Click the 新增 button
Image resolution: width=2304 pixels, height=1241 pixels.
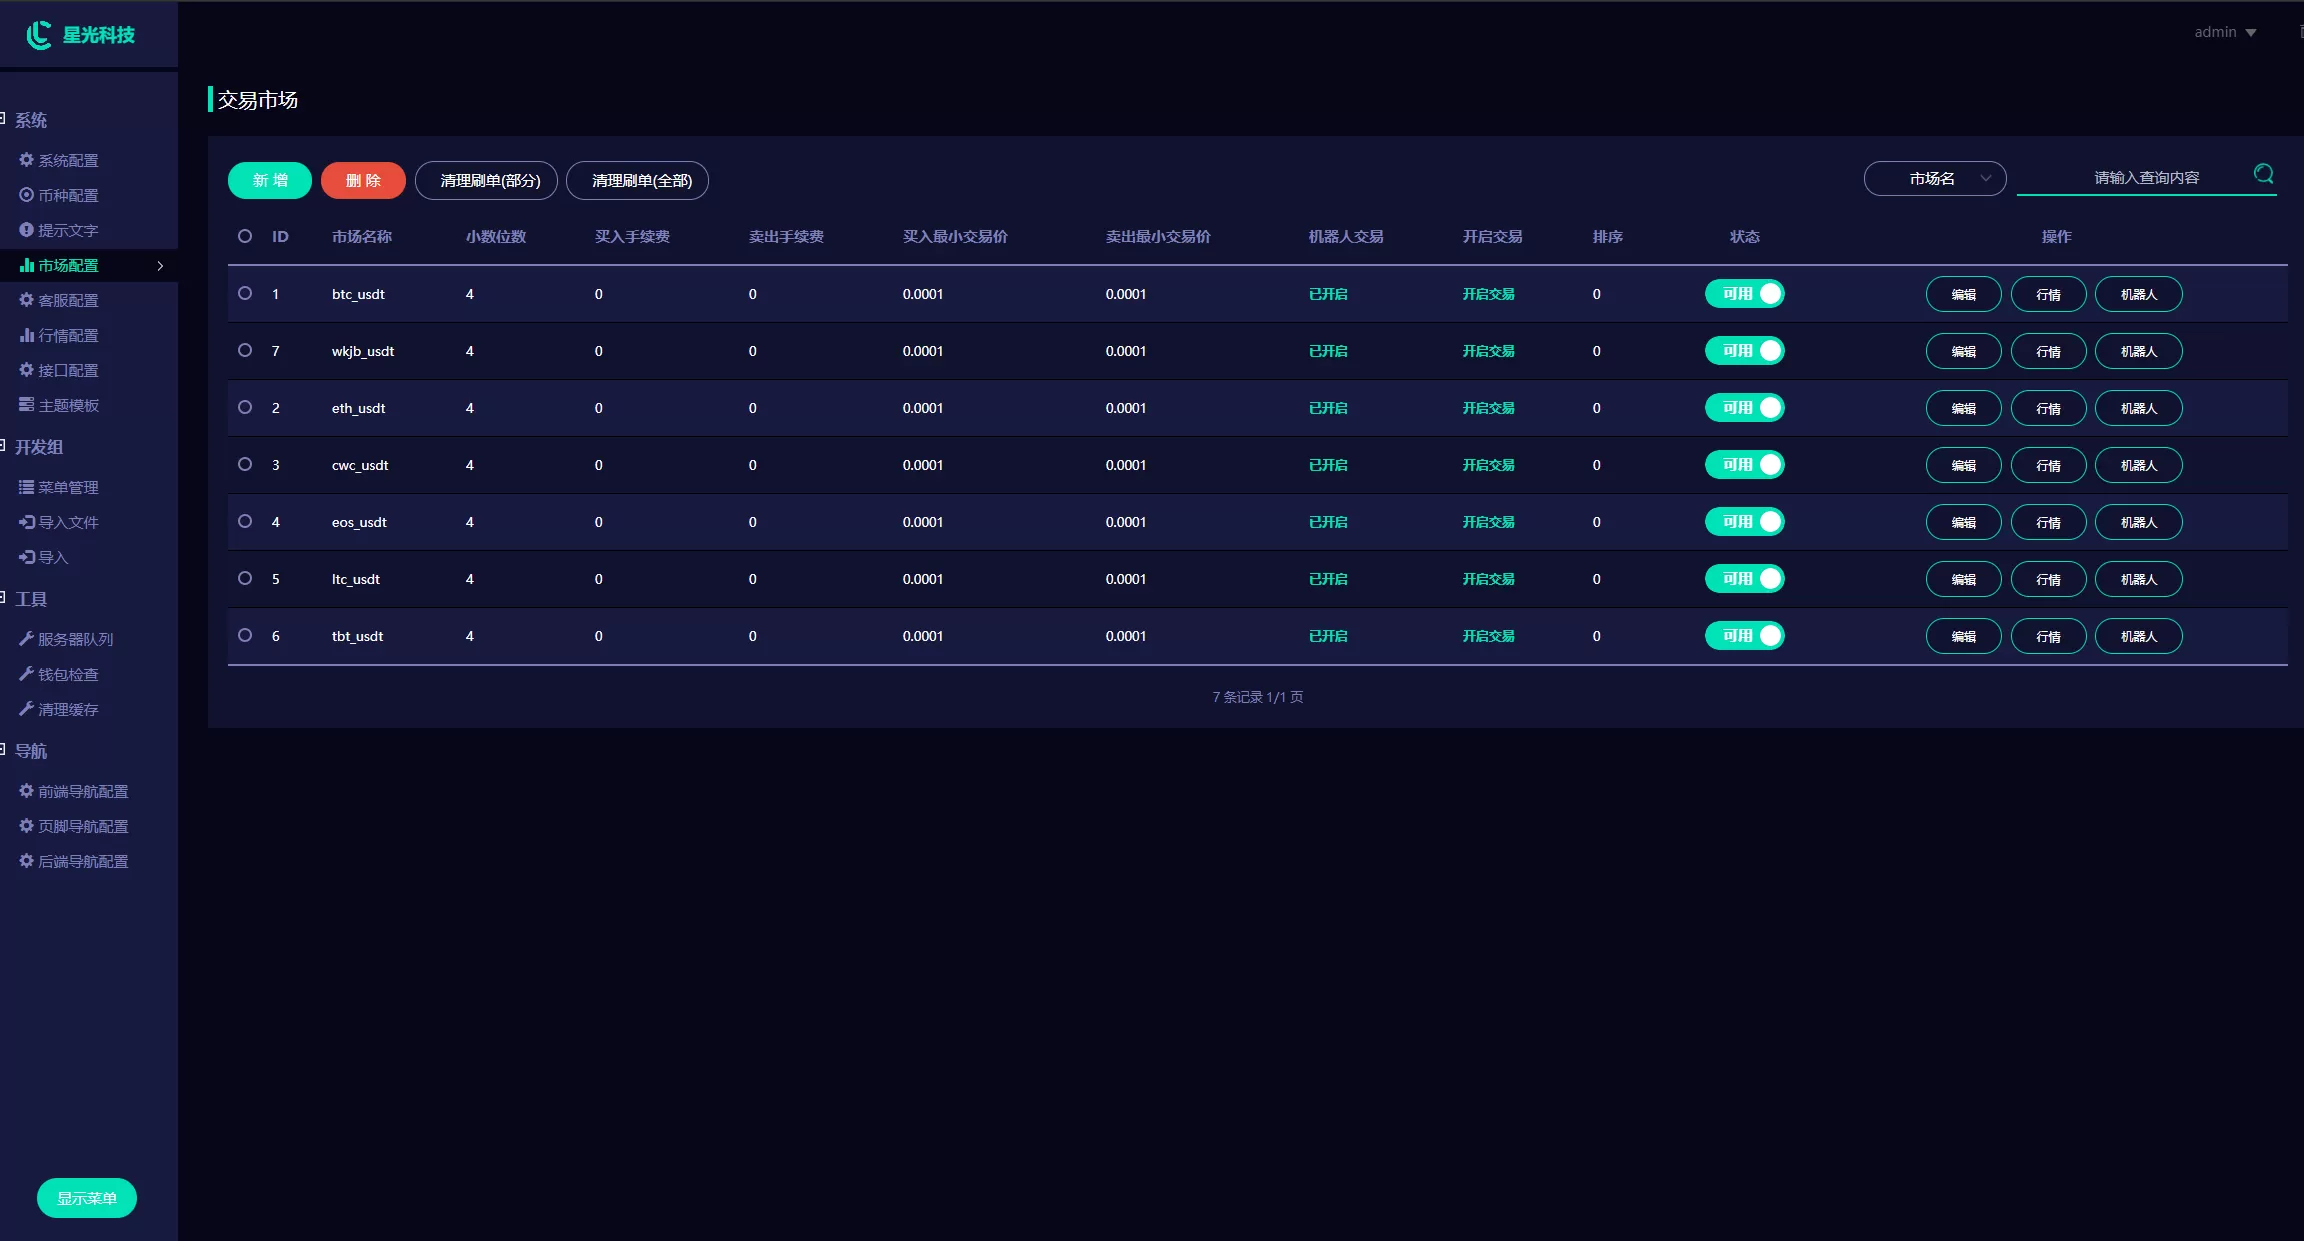pyautogui.click(x=270, y=180)
